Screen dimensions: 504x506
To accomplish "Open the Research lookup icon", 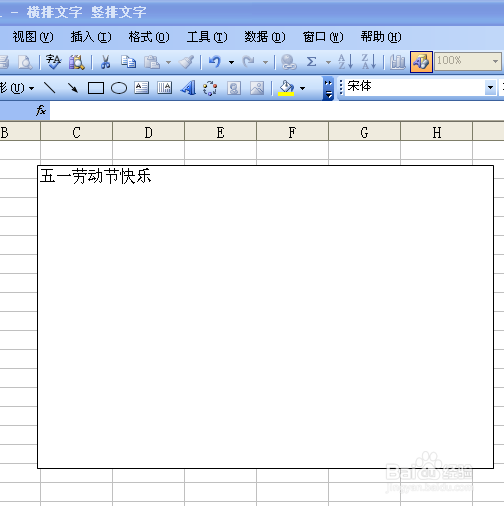I will click(77, 62).
